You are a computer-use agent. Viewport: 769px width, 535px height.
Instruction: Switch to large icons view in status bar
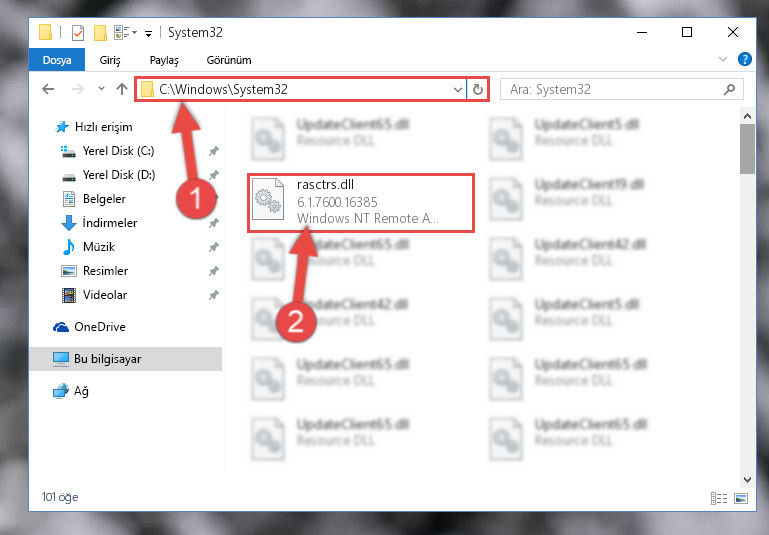pyautogui.click(x=741, y=498)
